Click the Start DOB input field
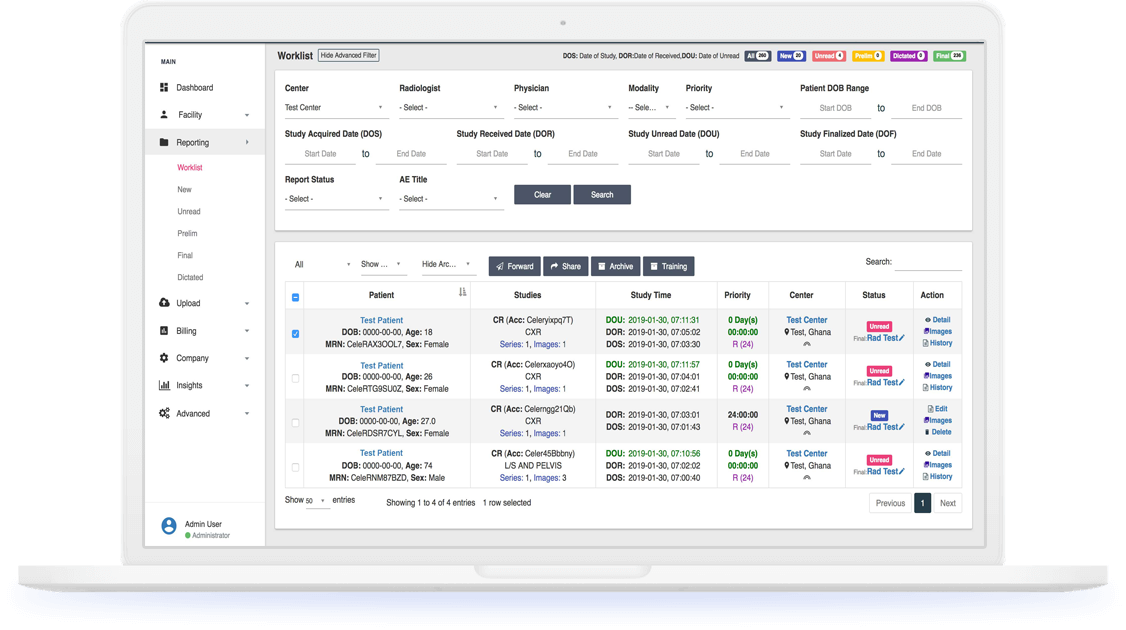 click(x=835, y=108)
